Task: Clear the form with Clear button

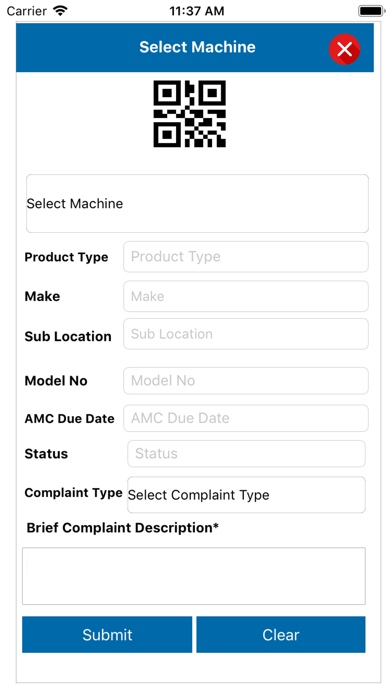Action: click(x=281, y=634)
